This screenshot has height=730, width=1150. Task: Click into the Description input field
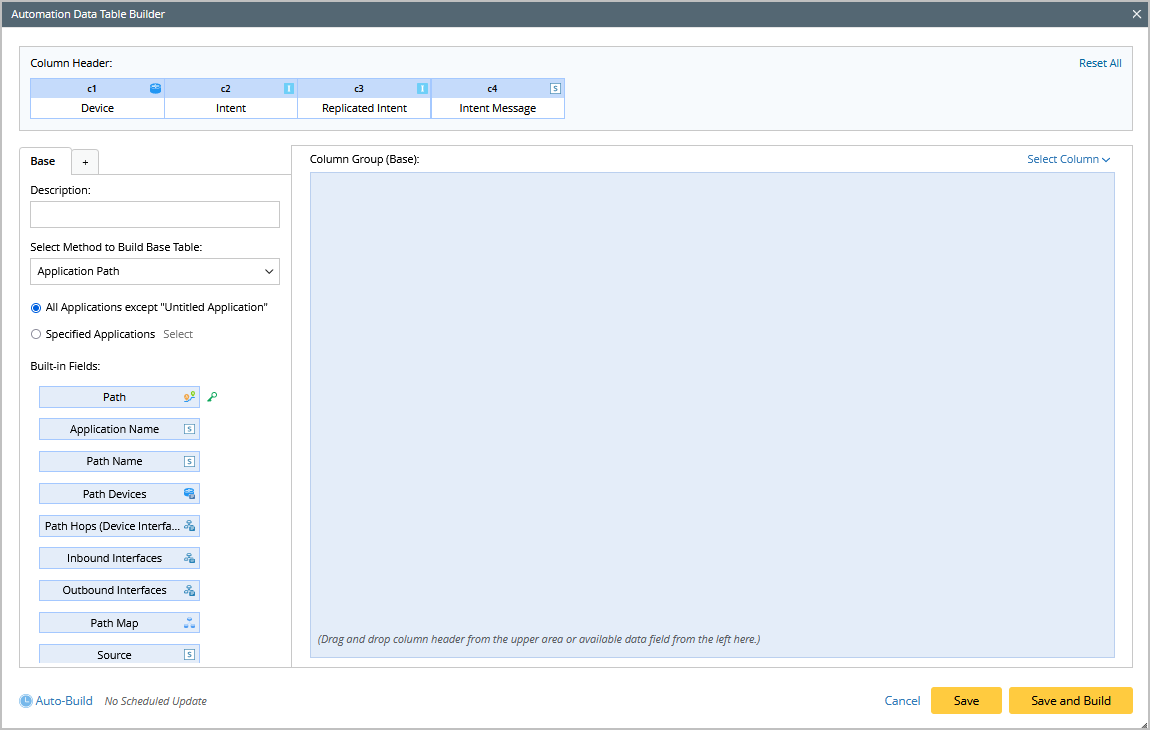click(155, 214)
